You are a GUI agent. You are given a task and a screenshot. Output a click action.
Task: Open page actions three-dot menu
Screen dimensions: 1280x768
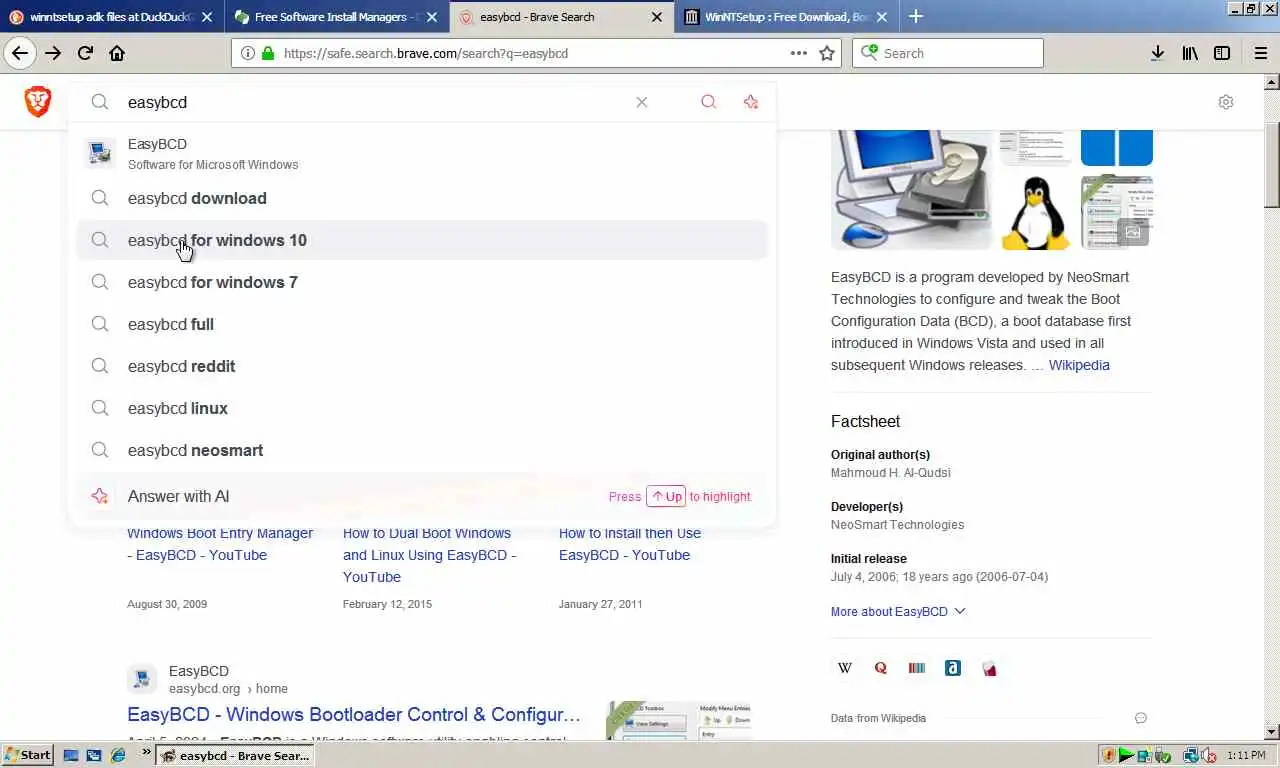point(799,53)
